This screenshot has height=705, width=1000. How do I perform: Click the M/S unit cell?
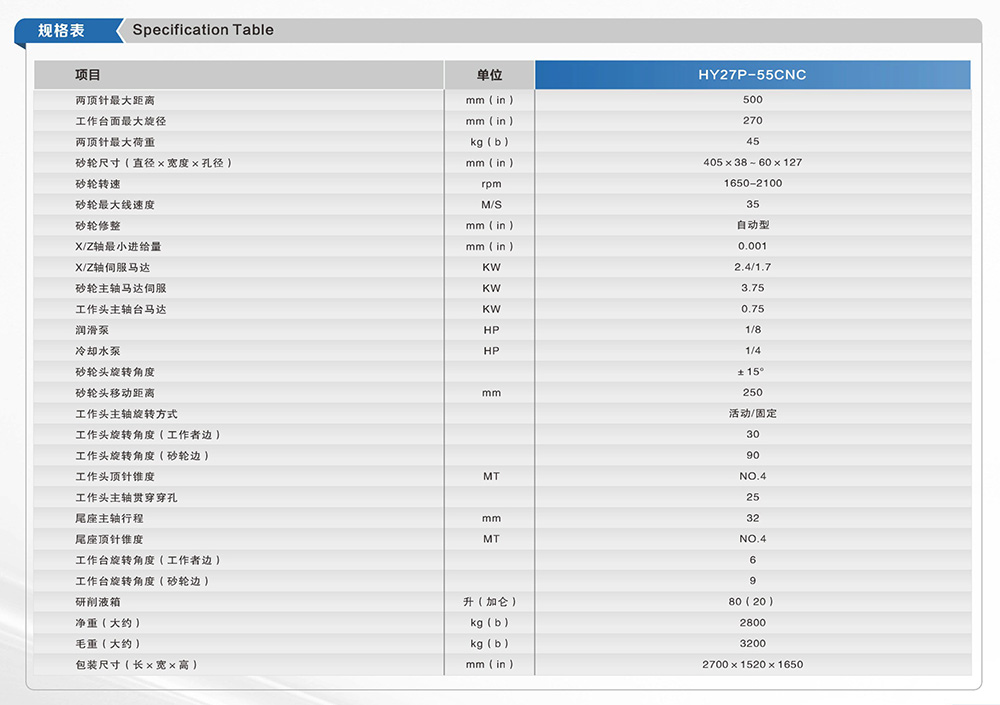490,205
